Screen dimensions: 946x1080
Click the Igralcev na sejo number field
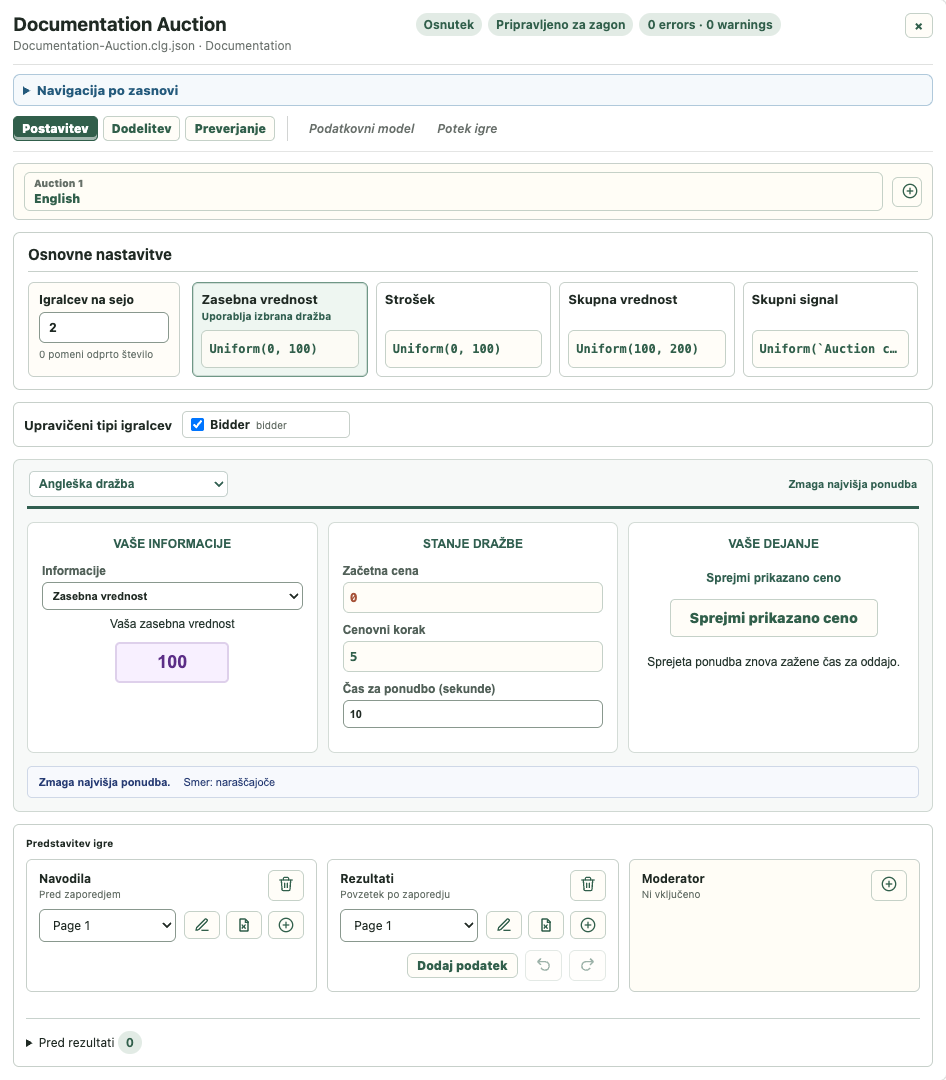click(104, 327)
